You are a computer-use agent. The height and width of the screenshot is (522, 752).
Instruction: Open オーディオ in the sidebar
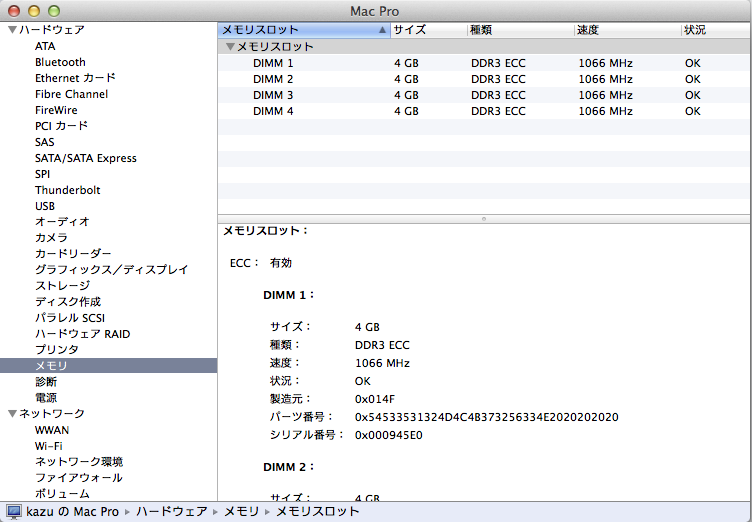[x=62, y=222]
